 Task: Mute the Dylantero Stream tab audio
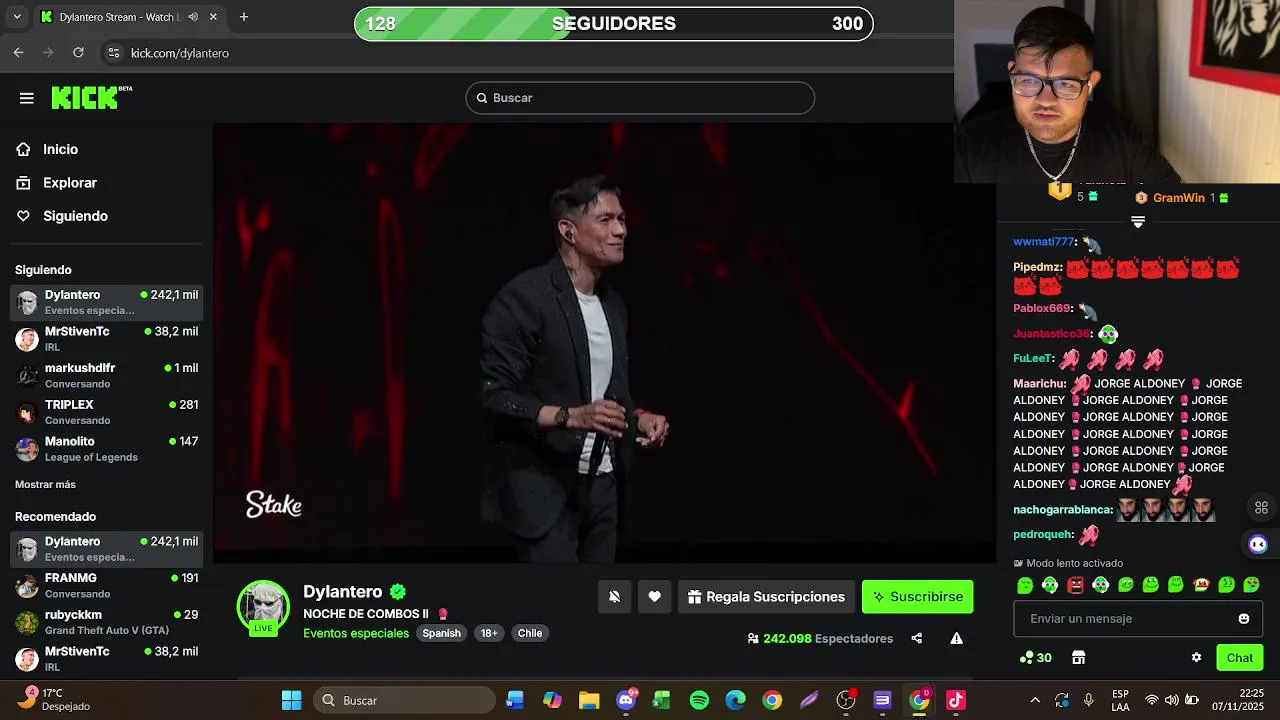click(192, 17)
